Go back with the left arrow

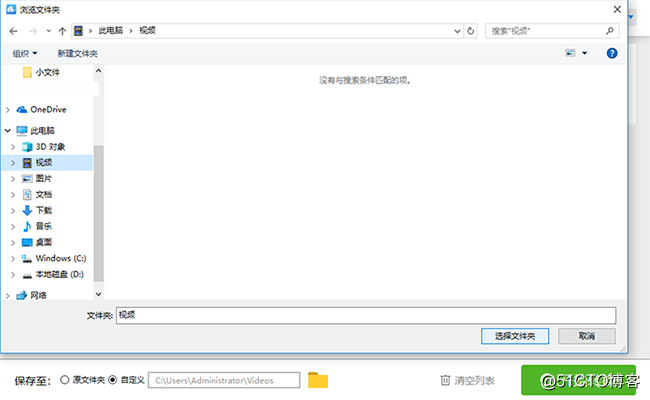point(13,31)
